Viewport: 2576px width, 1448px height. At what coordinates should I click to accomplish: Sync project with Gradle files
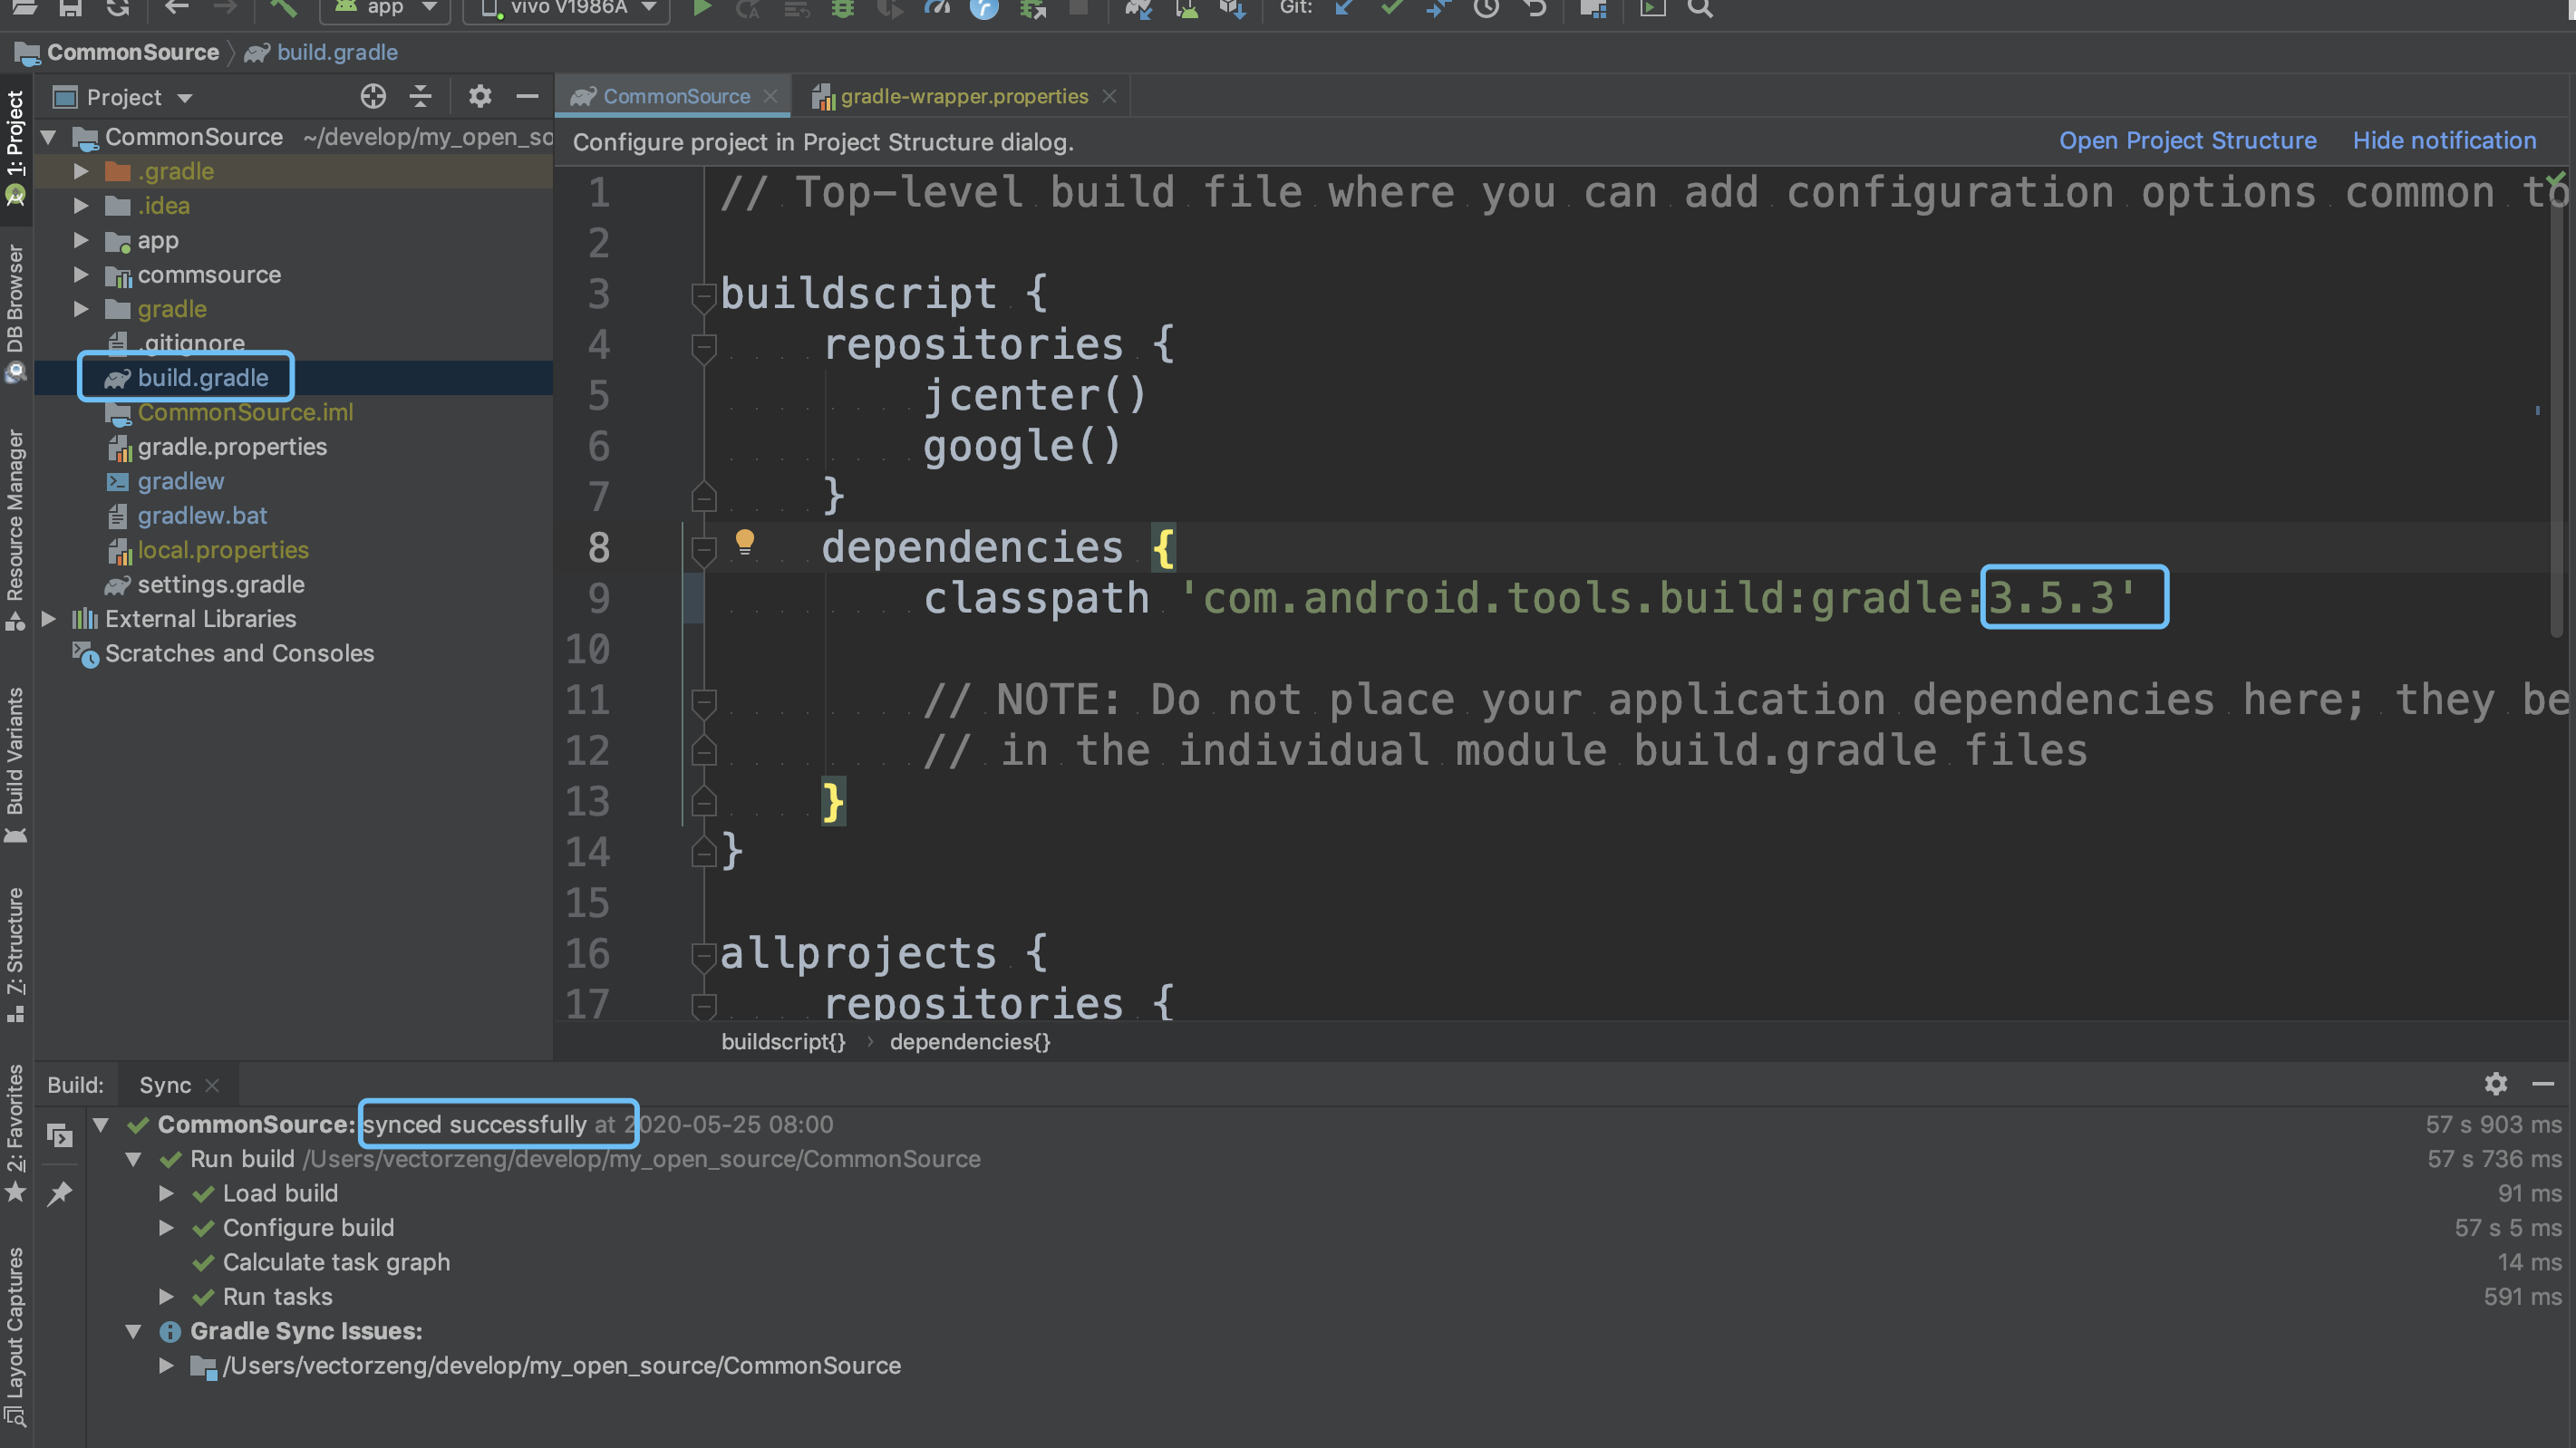pos(1139,10)
